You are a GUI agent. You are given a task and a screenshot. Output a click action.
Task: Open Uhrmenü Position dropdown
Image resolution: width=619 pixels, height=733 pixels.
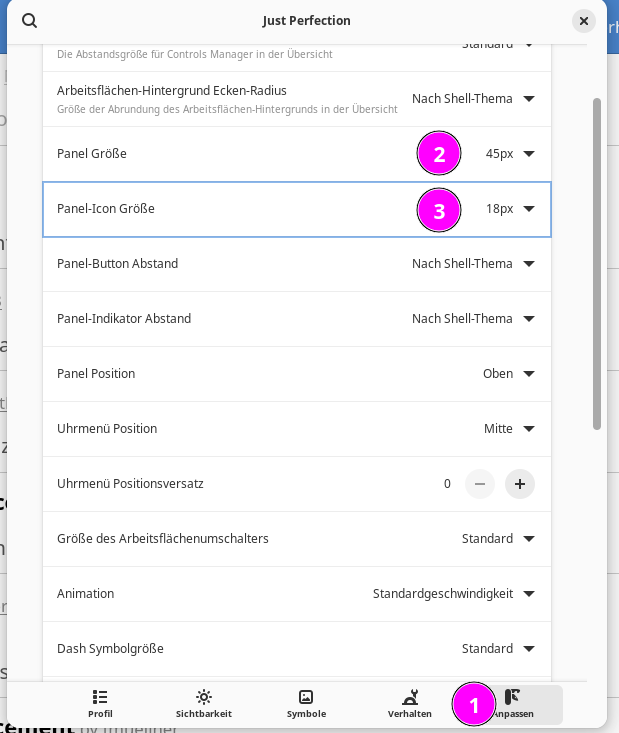point(509,429)
